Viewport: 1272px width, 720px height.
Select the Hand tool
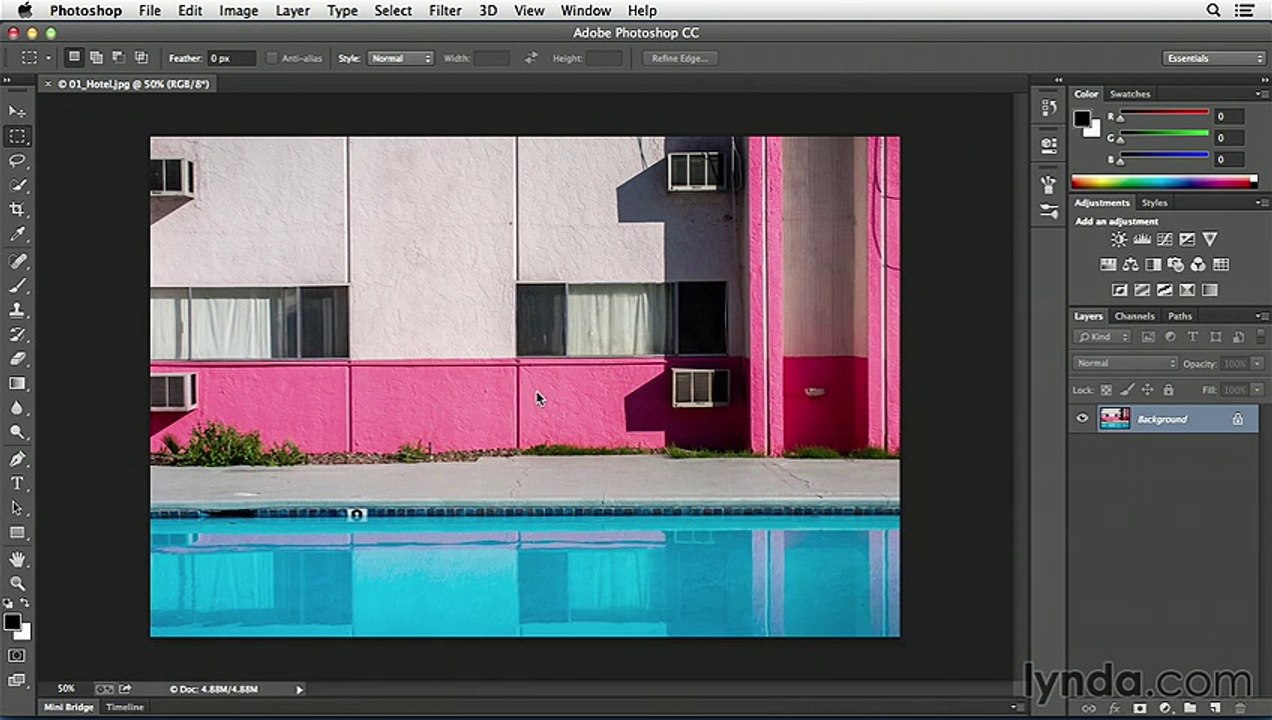pos(17,559)
